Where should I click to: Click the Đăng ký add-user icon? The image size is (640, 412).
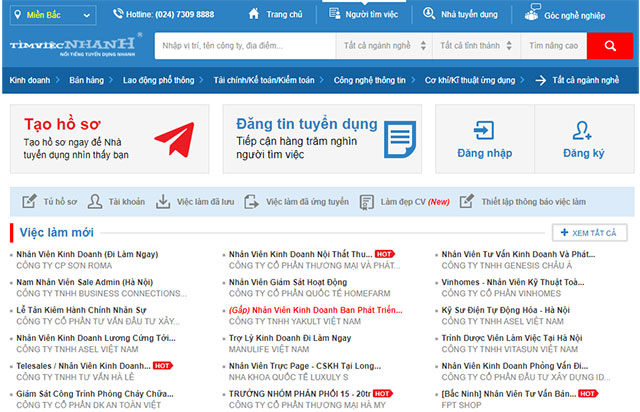click(x=582, y=130)
